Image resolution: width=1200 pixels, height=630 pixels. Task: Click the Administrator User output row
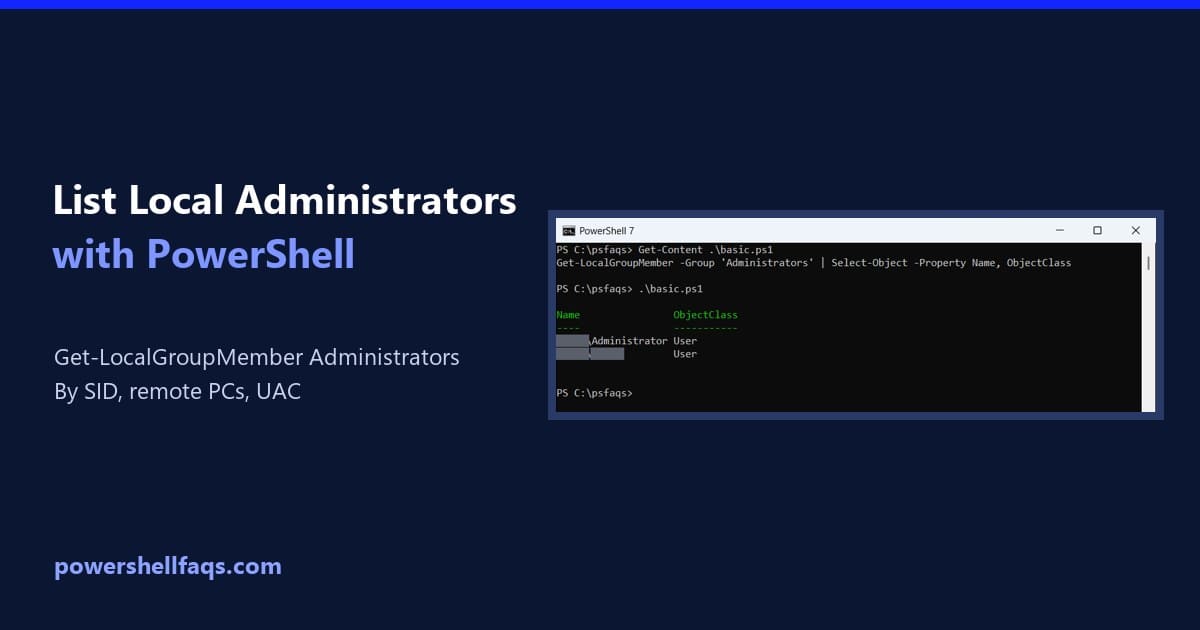pyautogui.click(x=626, y=341)
